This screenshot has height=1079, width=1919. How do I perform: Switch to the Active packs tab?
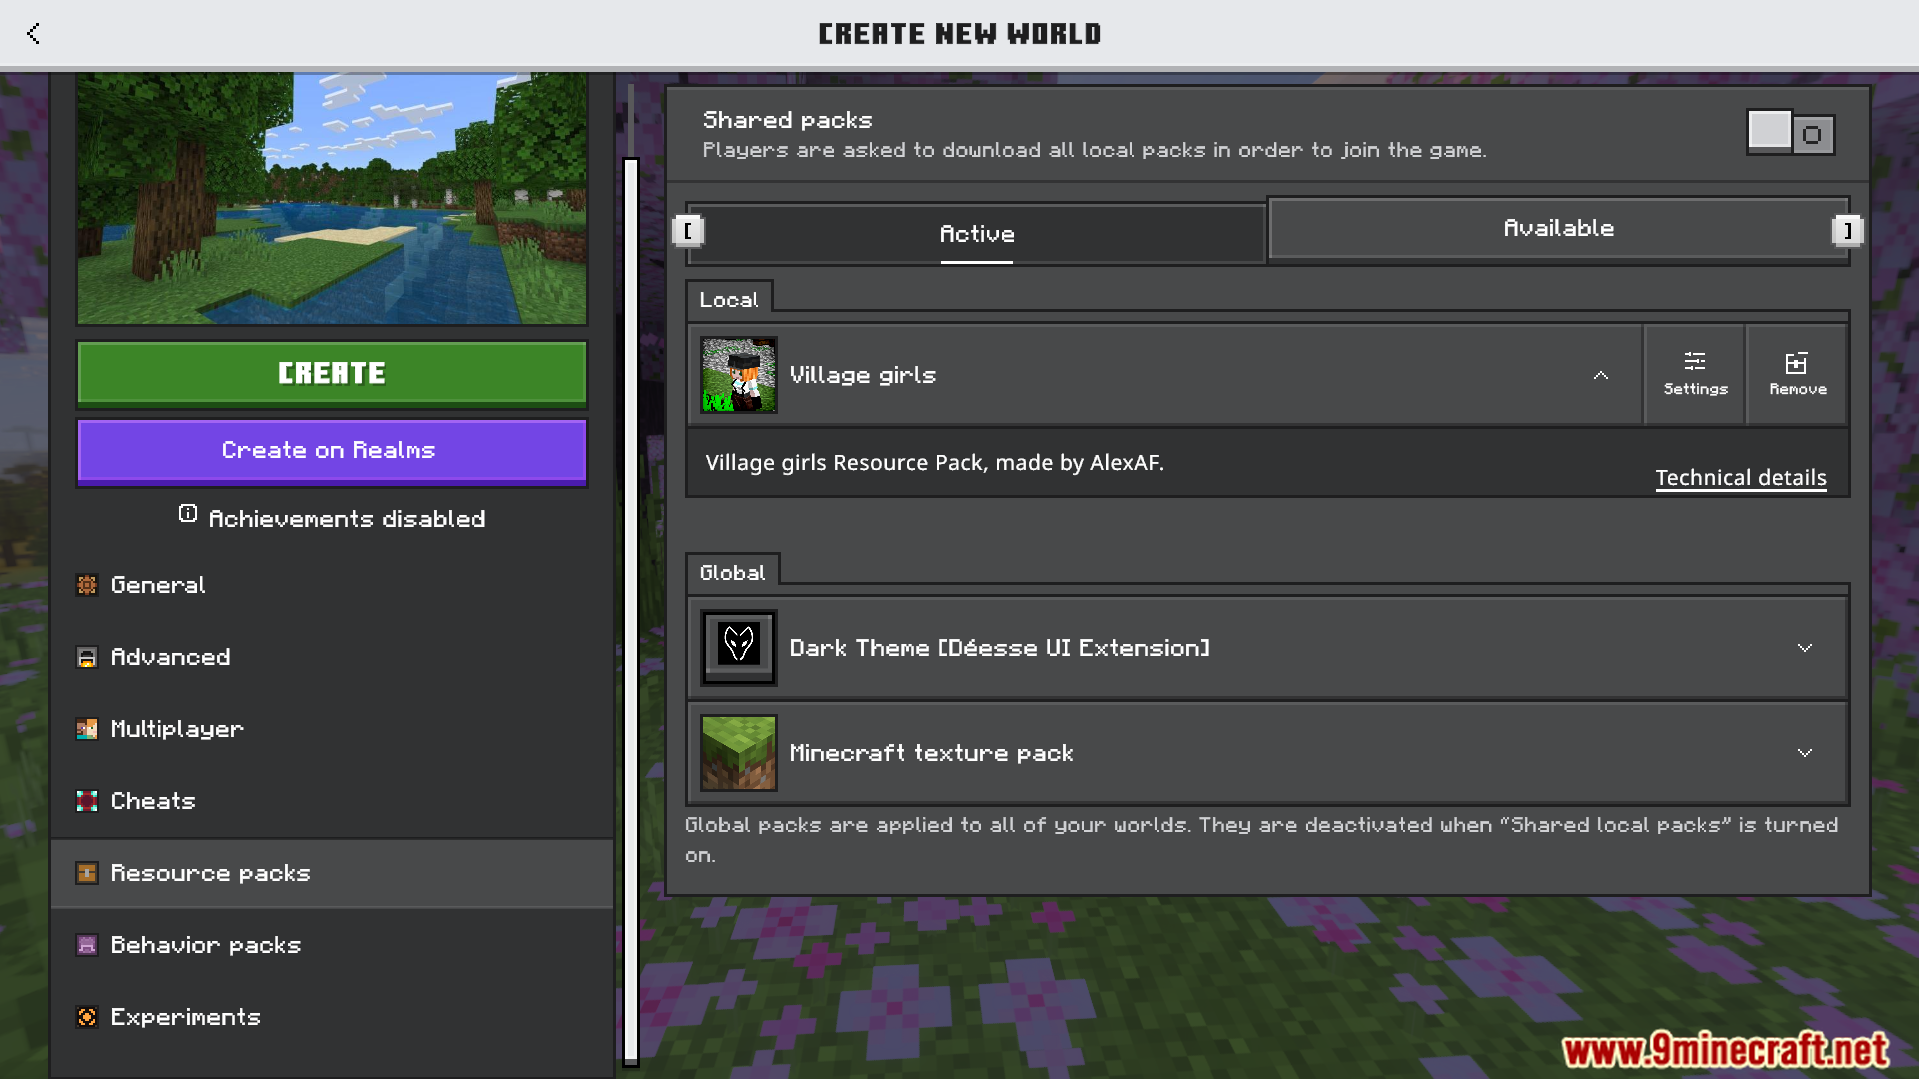click(977, 234)
